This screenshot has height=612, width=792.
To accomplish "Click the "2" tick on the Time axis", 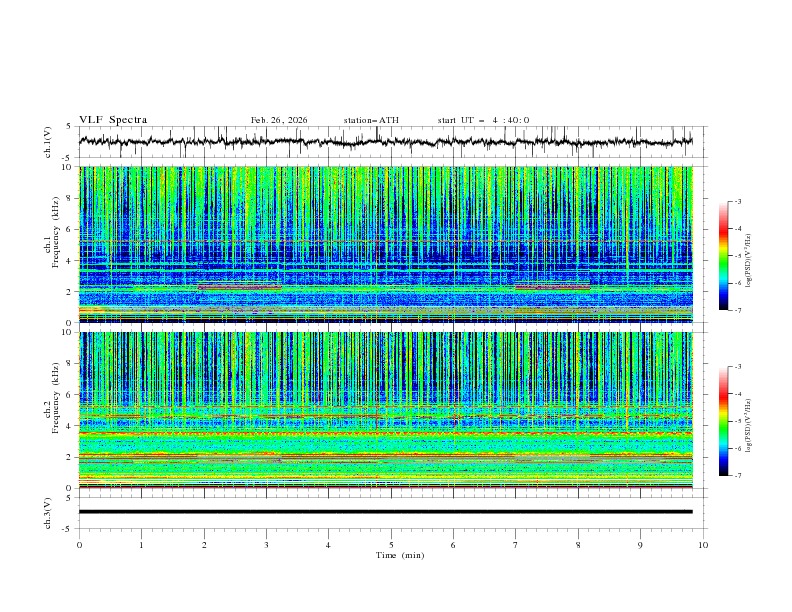I will coord(204,545).
